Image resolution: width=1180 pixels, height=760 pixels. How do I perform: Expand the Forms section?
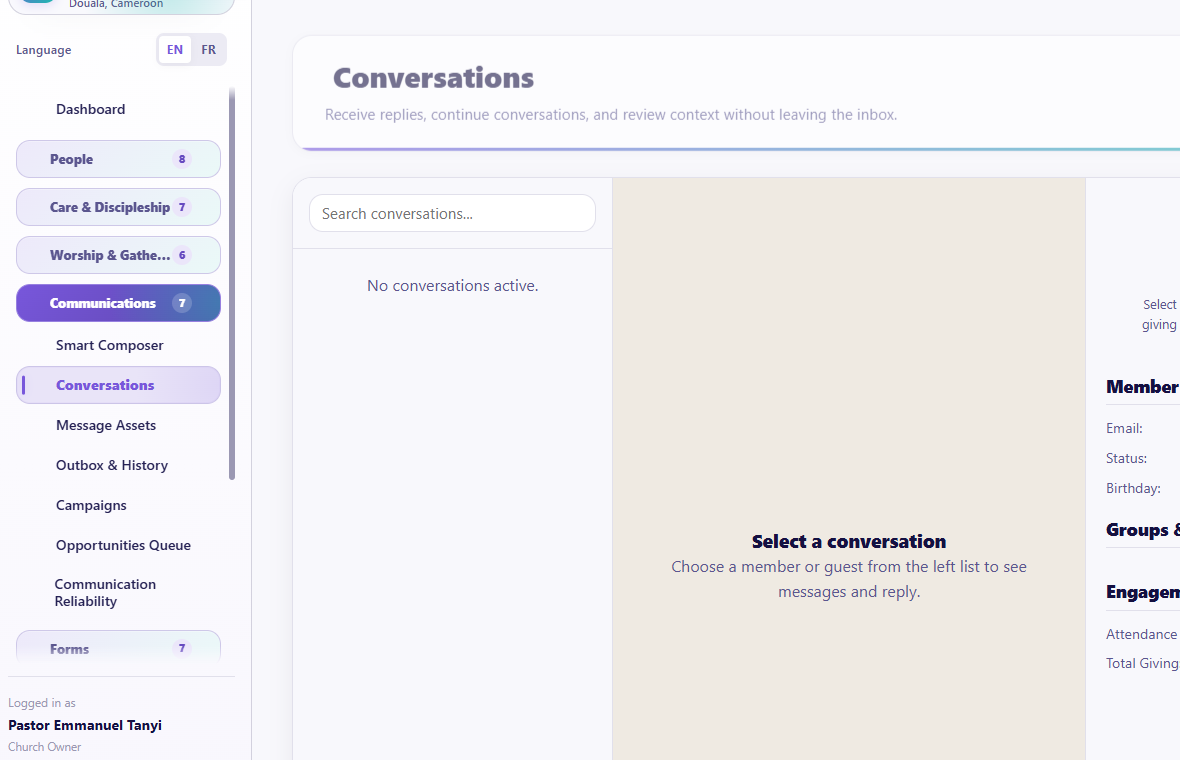click(x=118, y=647)
